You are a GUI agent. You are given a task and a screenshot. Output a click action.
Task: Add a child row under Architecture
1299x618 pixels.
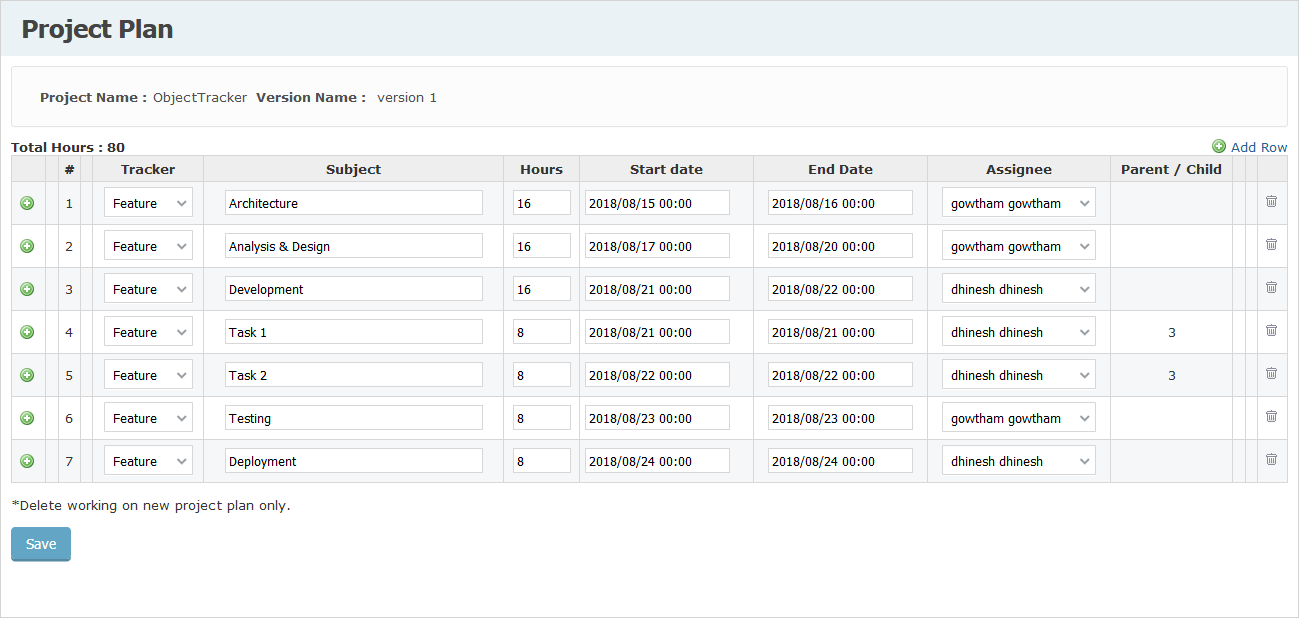(27, 202)
